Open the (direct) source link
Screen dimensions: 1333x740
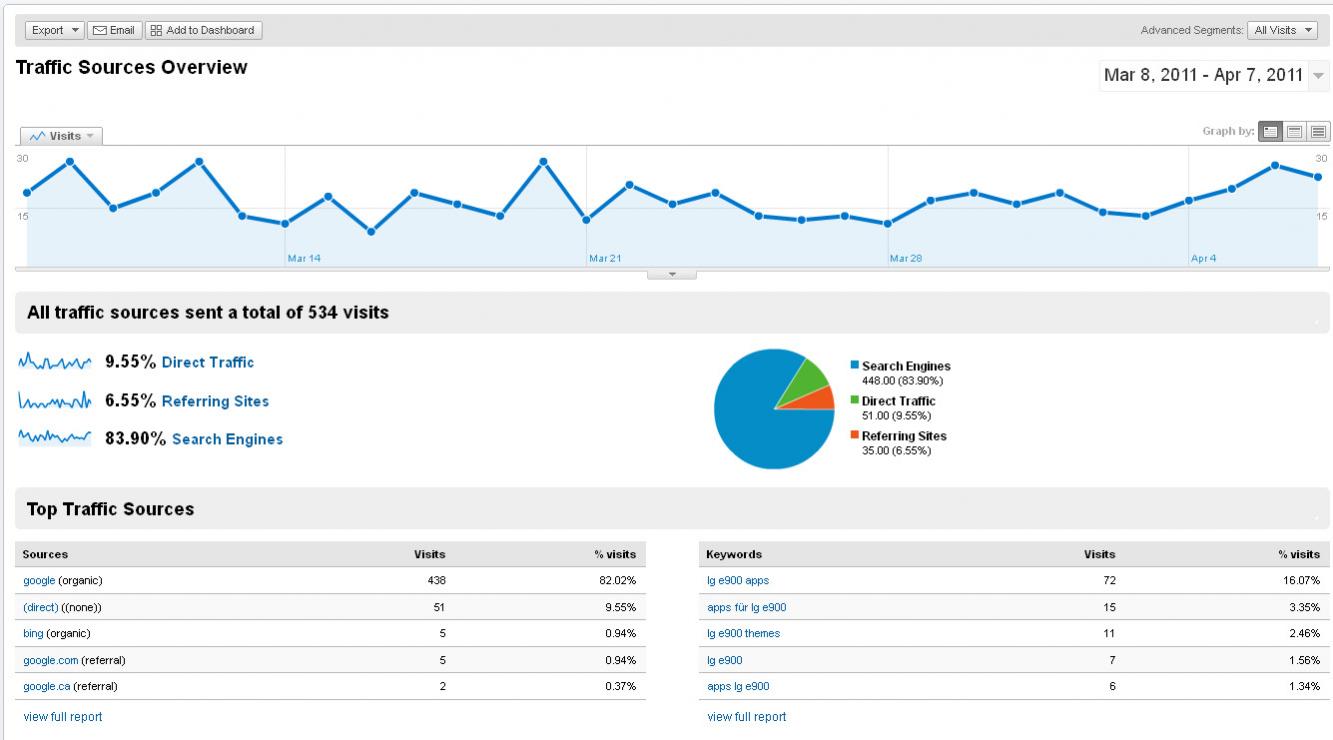[40, 608]
